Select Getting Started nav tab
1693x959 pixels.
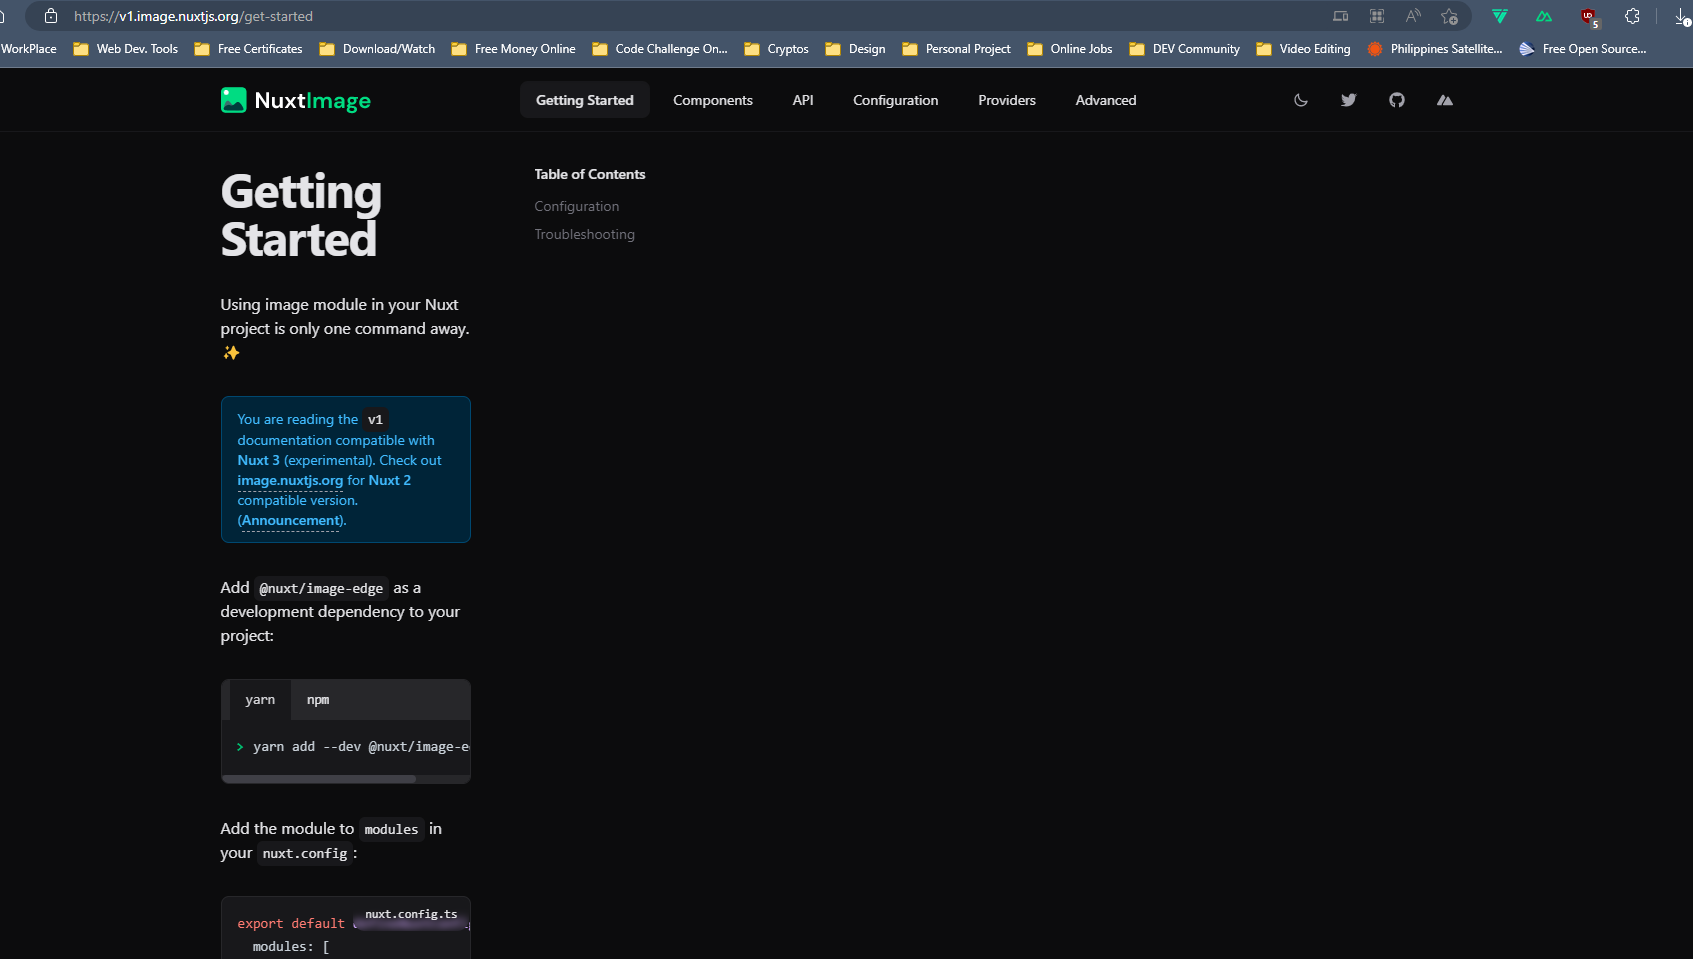(585, 100)
